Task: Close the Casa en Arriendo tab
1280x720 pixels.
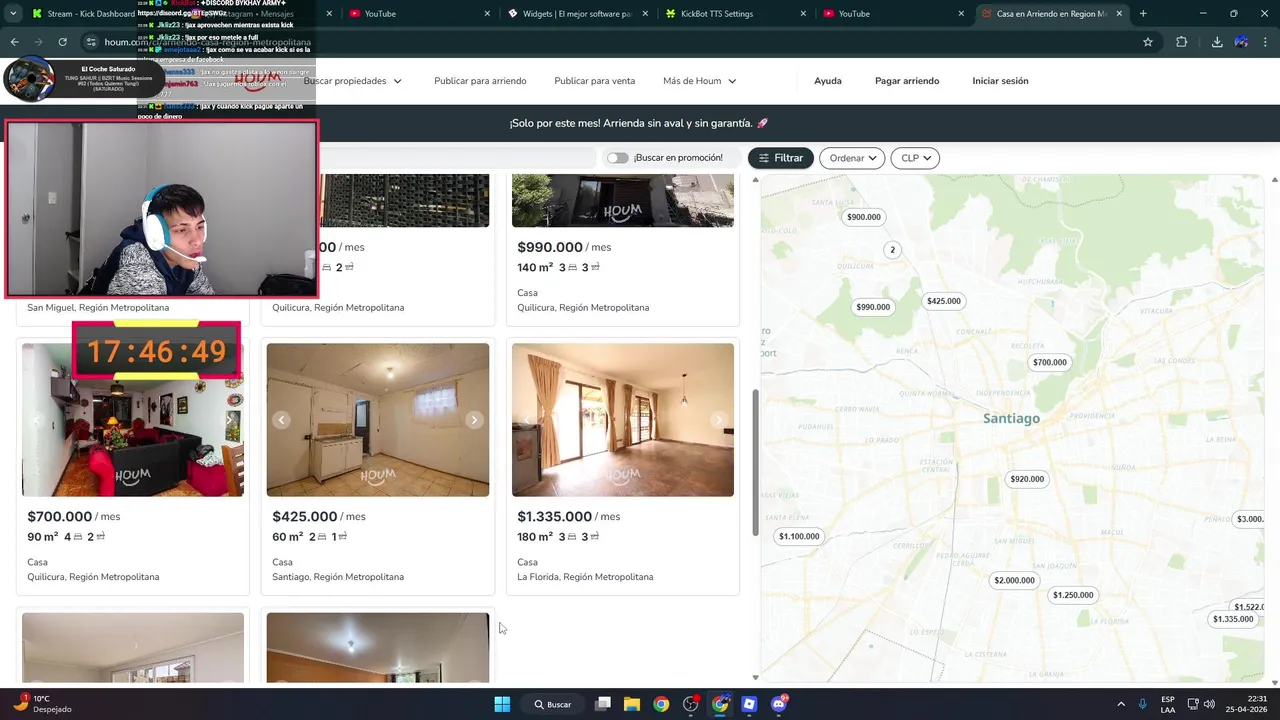Action: pos(1119,14)
